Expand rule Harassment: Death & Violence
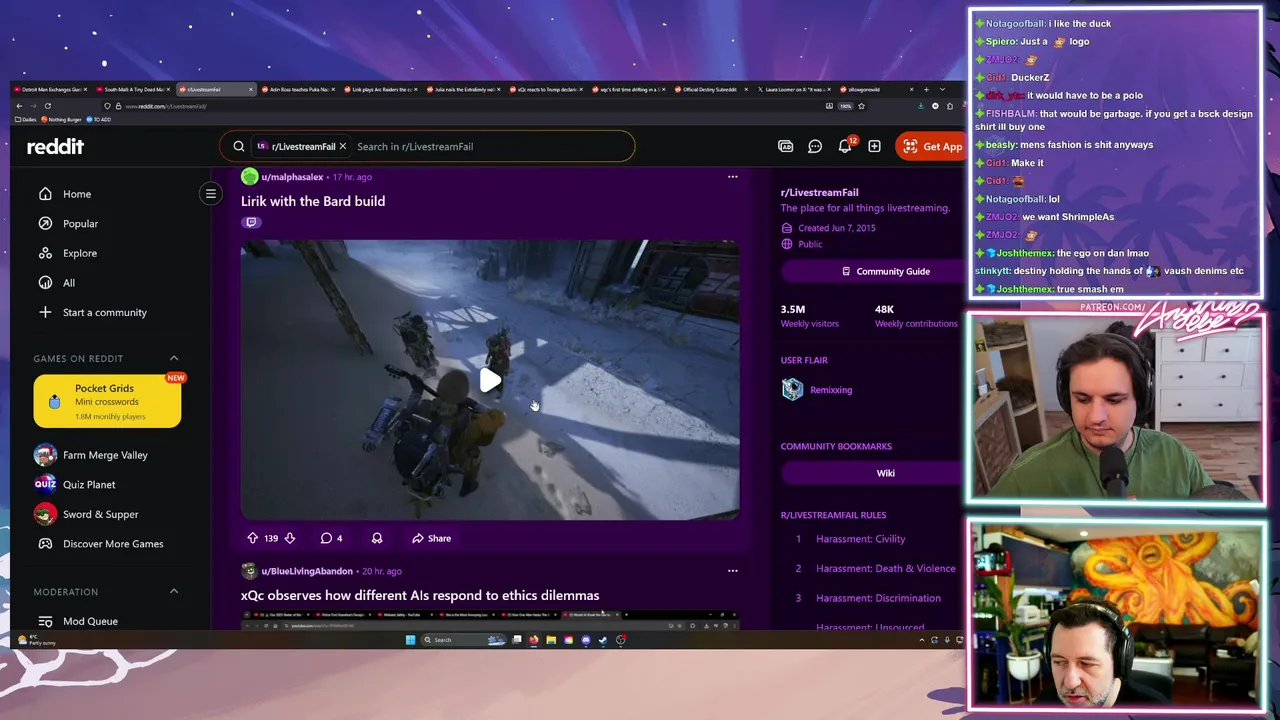Viewport: 1280px width, 720px height. (886, 568)
